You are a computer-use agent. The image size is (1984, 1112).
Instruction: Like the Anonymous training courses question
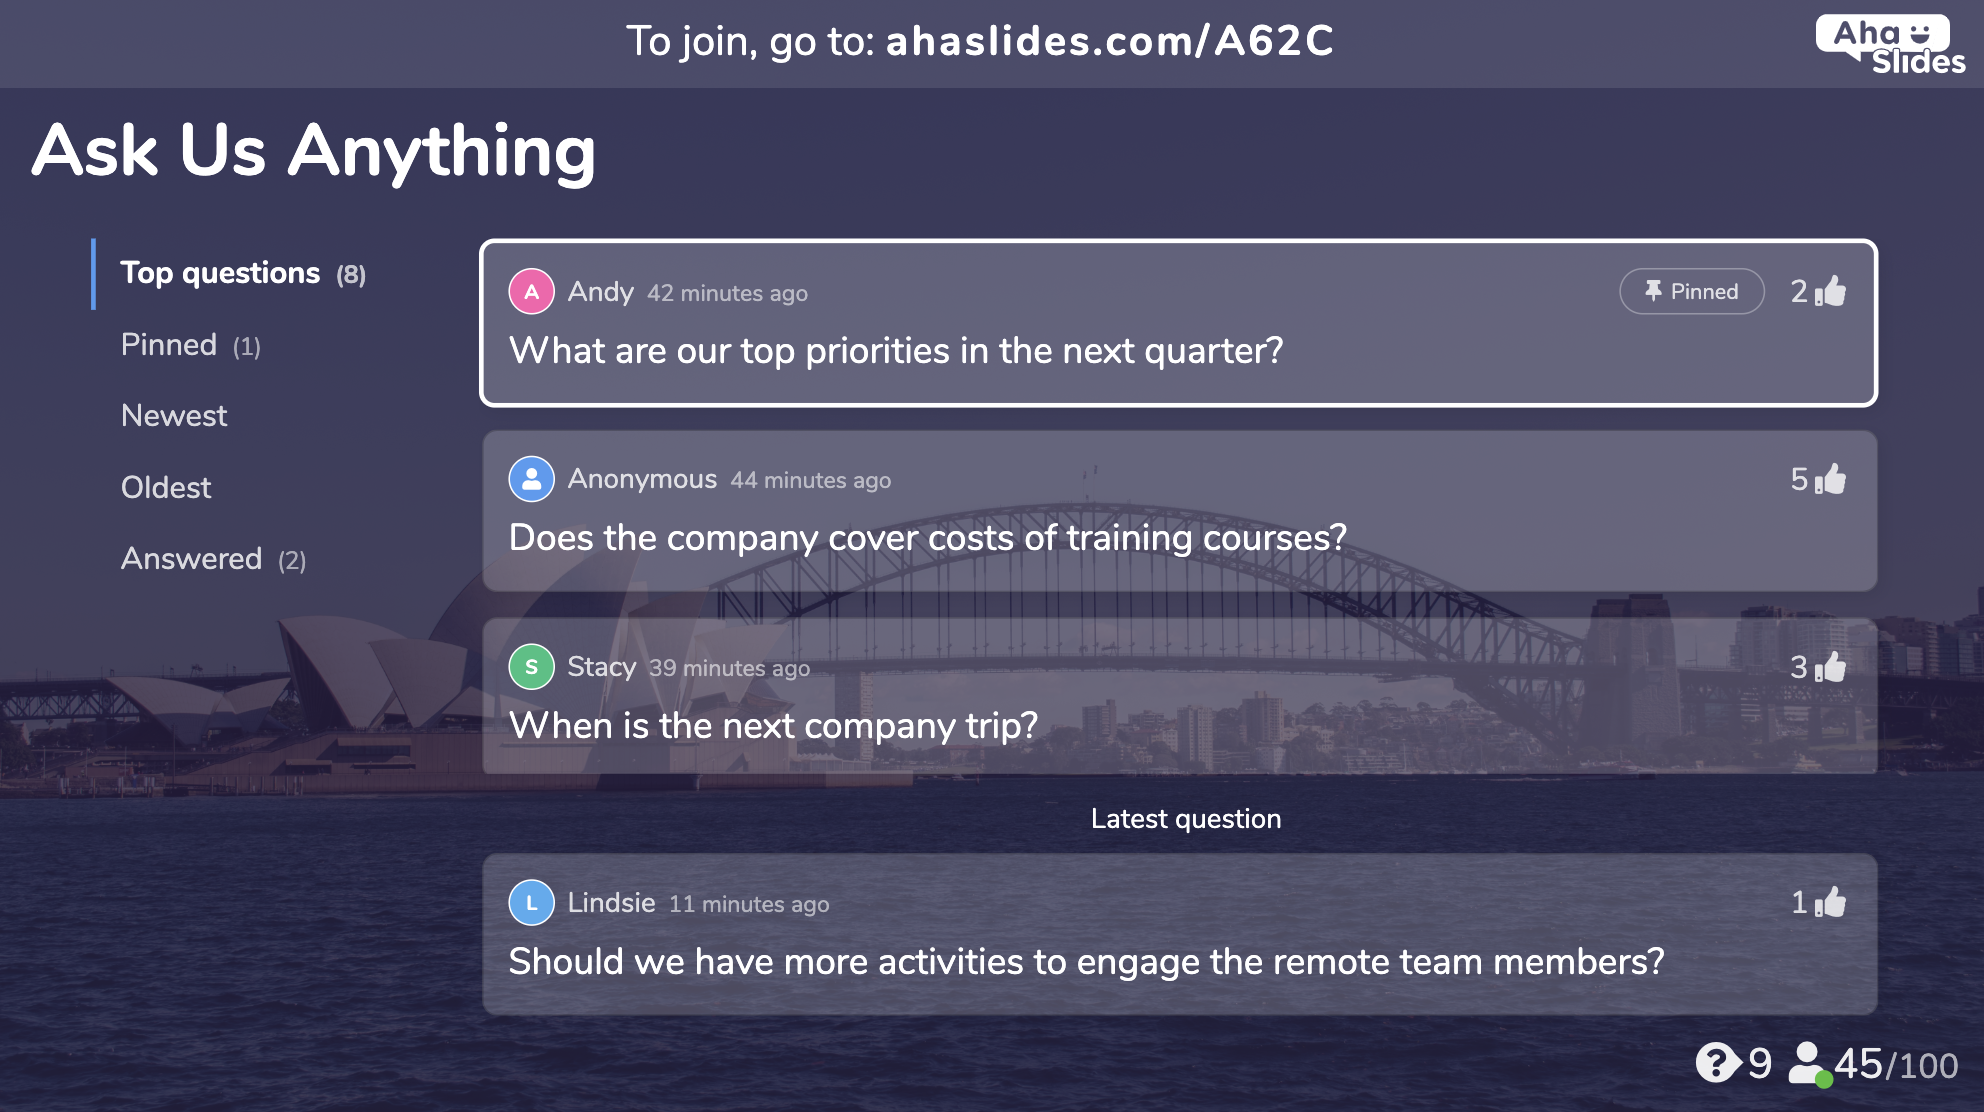(x=1831, y=479)
